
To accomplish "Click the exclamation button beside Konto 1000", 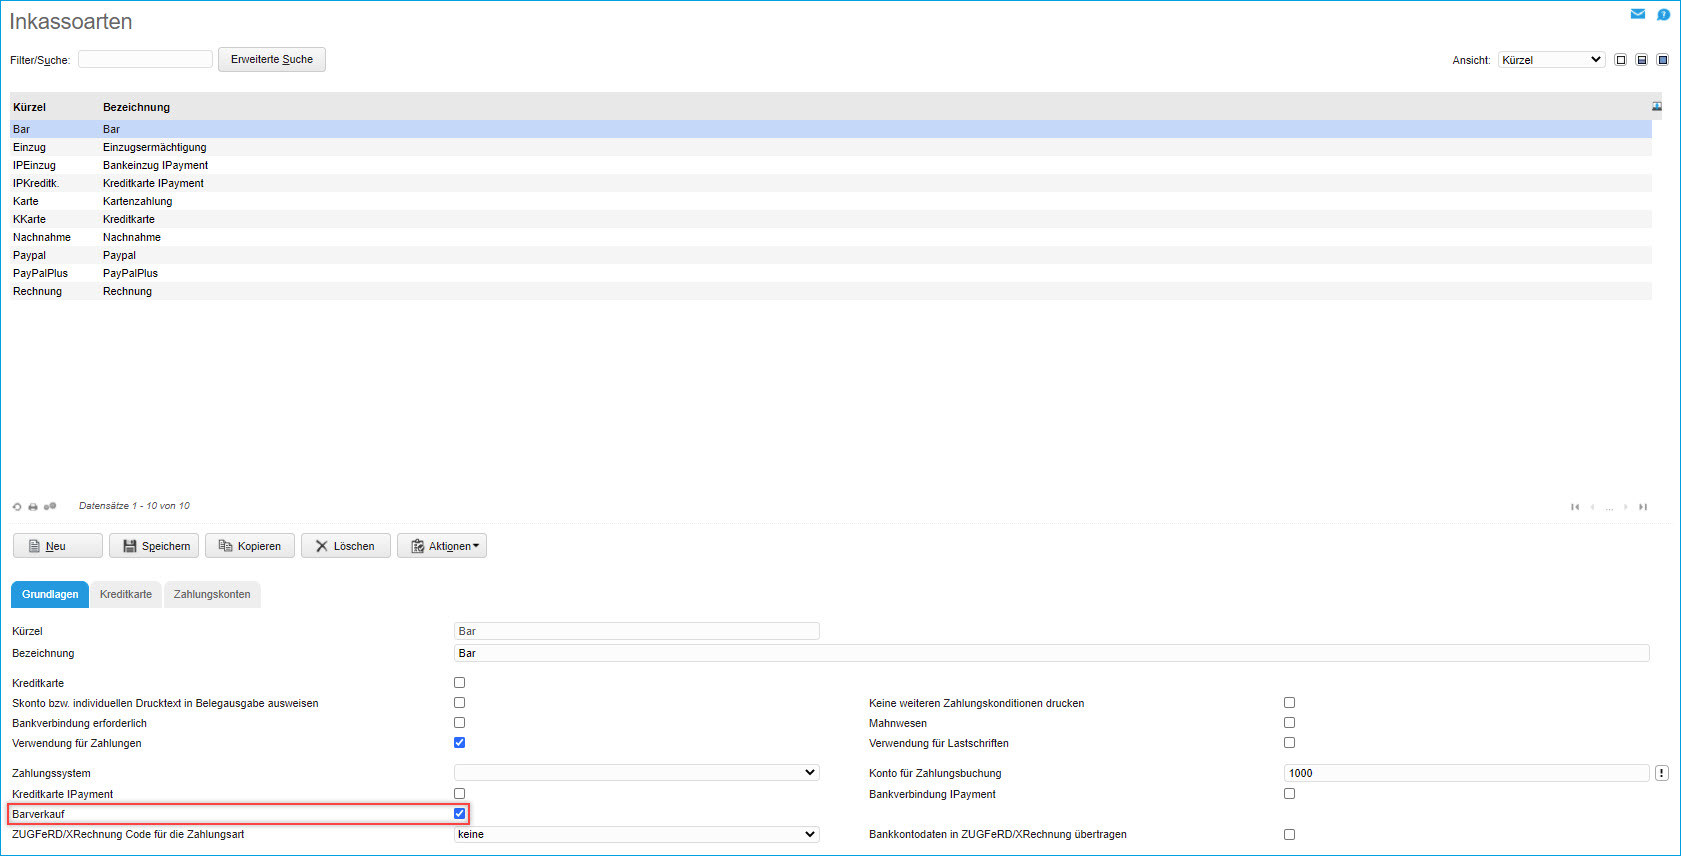I will point(1662,773).
